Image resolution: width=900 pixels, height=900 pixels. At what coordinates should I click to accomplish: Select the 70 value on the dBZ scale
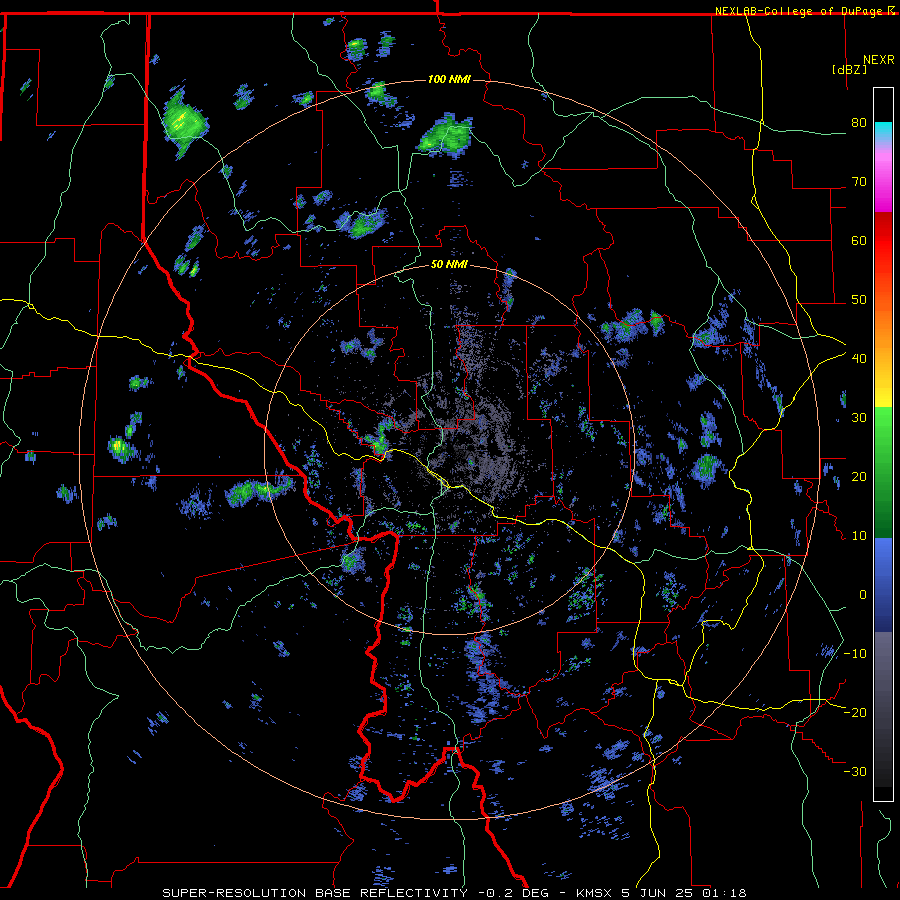859,181
